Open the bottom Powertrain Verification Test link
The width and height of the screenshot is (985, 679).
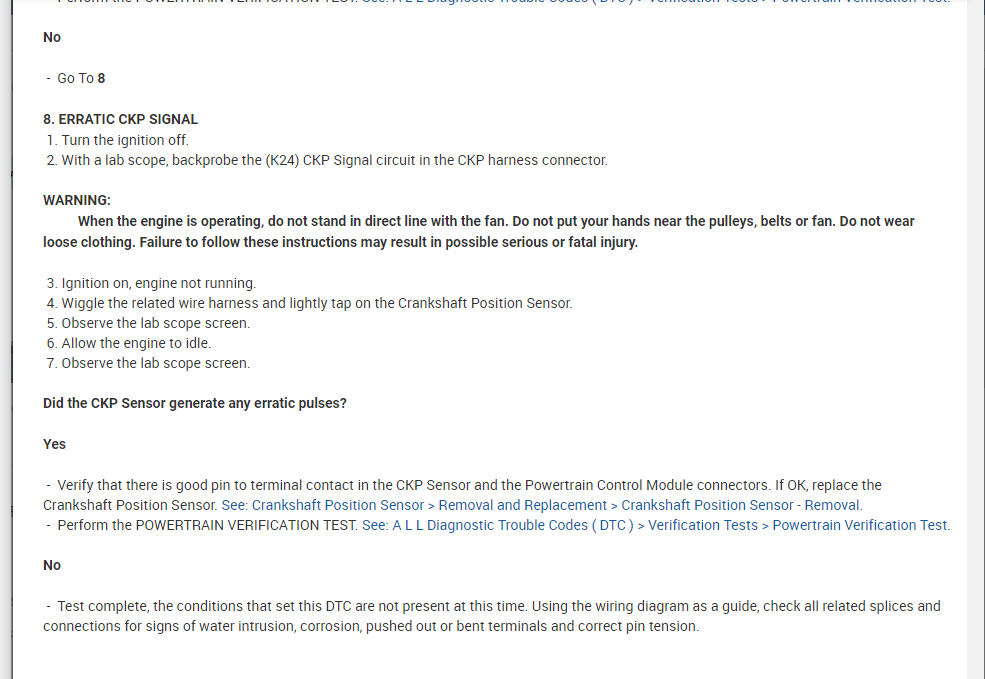point(655,525)
